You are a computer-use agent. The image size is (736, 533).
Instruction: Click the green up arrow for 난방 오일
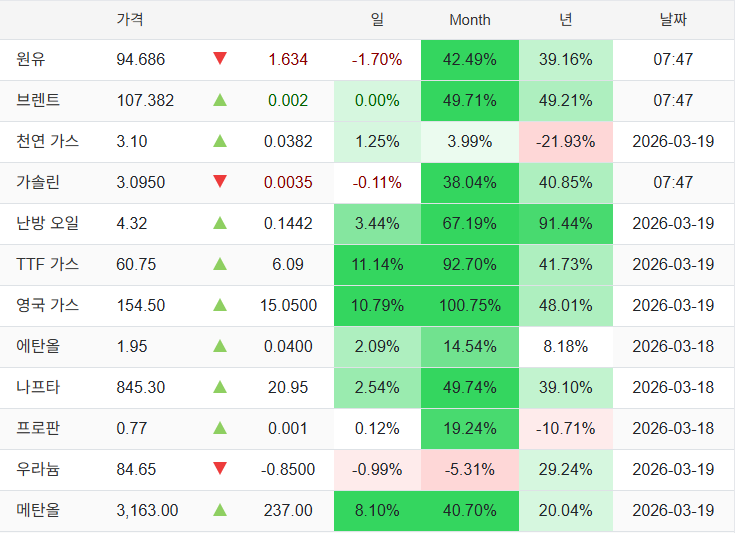pos(220,223)
